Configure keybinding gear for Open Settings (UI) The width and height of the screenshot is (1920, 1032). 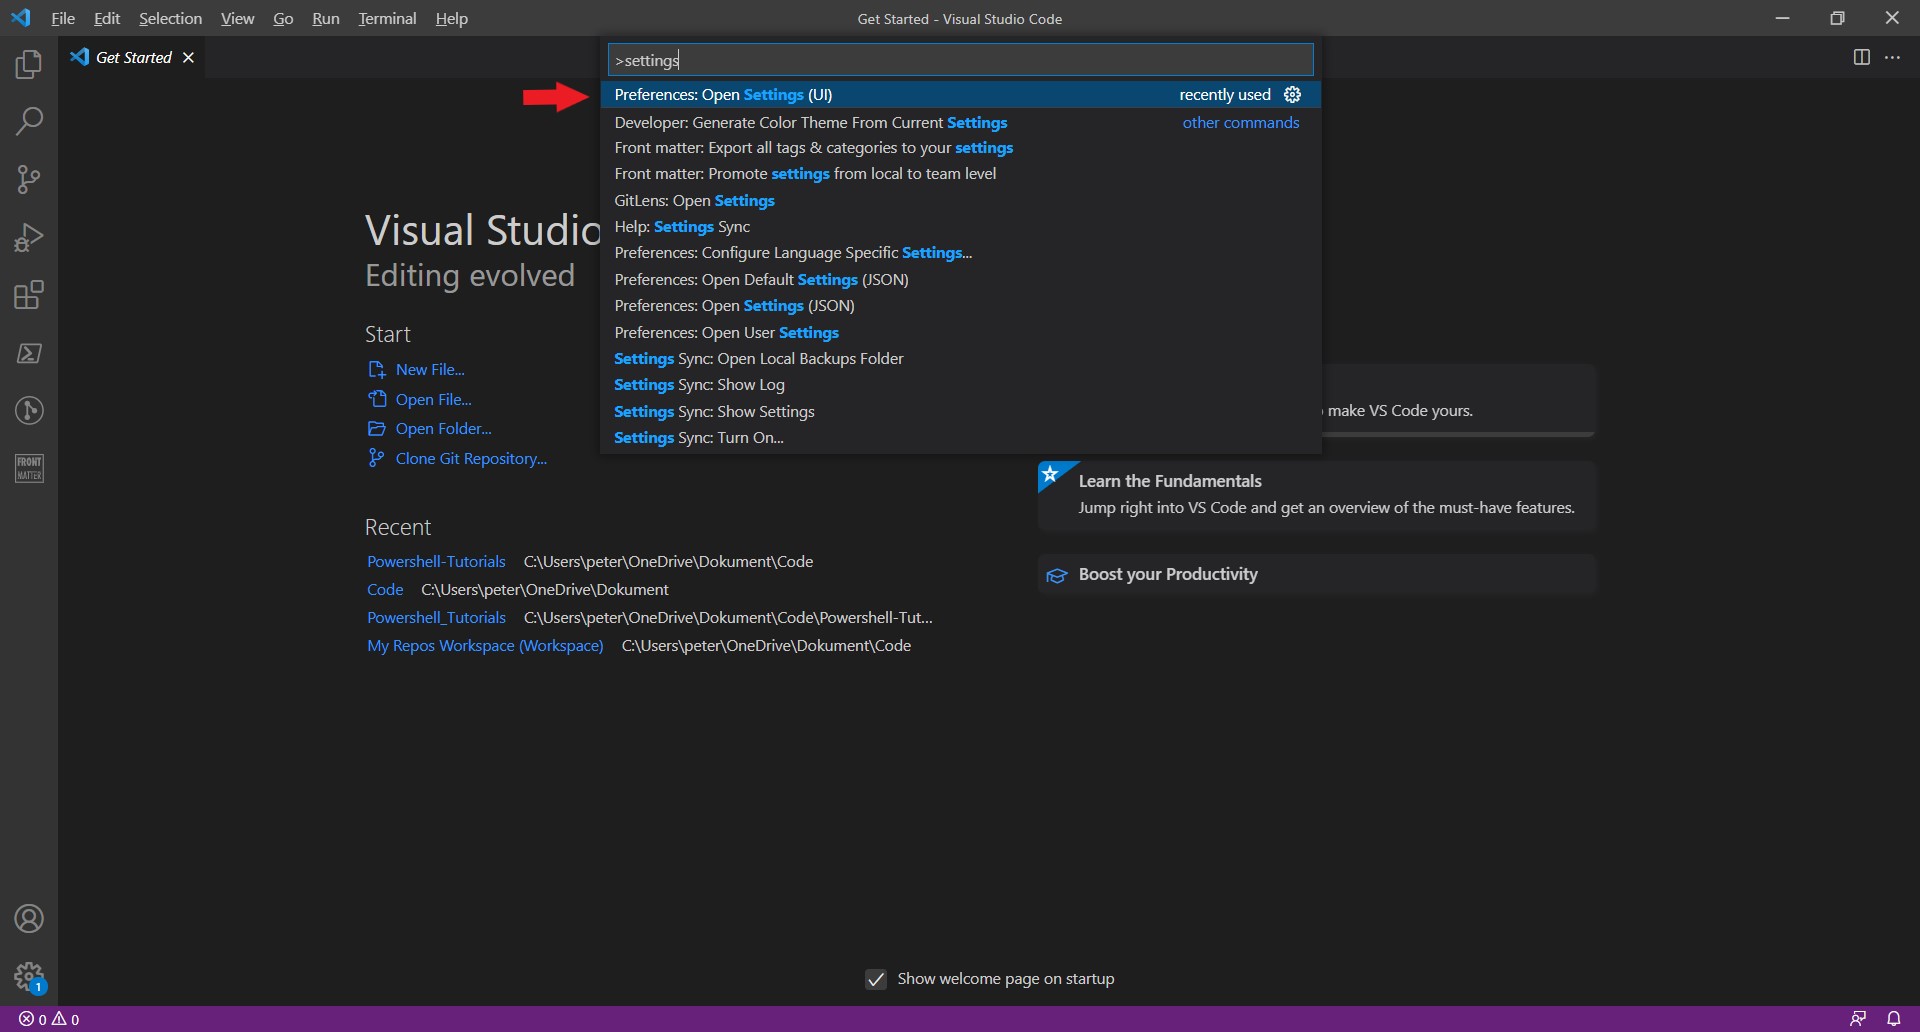1292,94
